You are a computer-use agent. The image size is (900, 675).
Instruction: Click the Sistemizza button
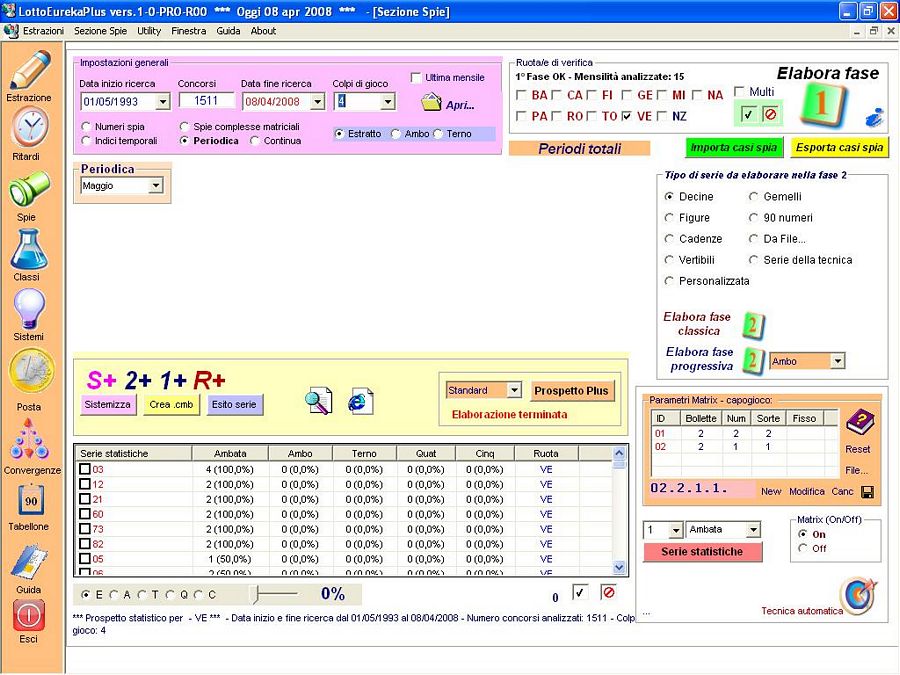click(x=107, y=405)
